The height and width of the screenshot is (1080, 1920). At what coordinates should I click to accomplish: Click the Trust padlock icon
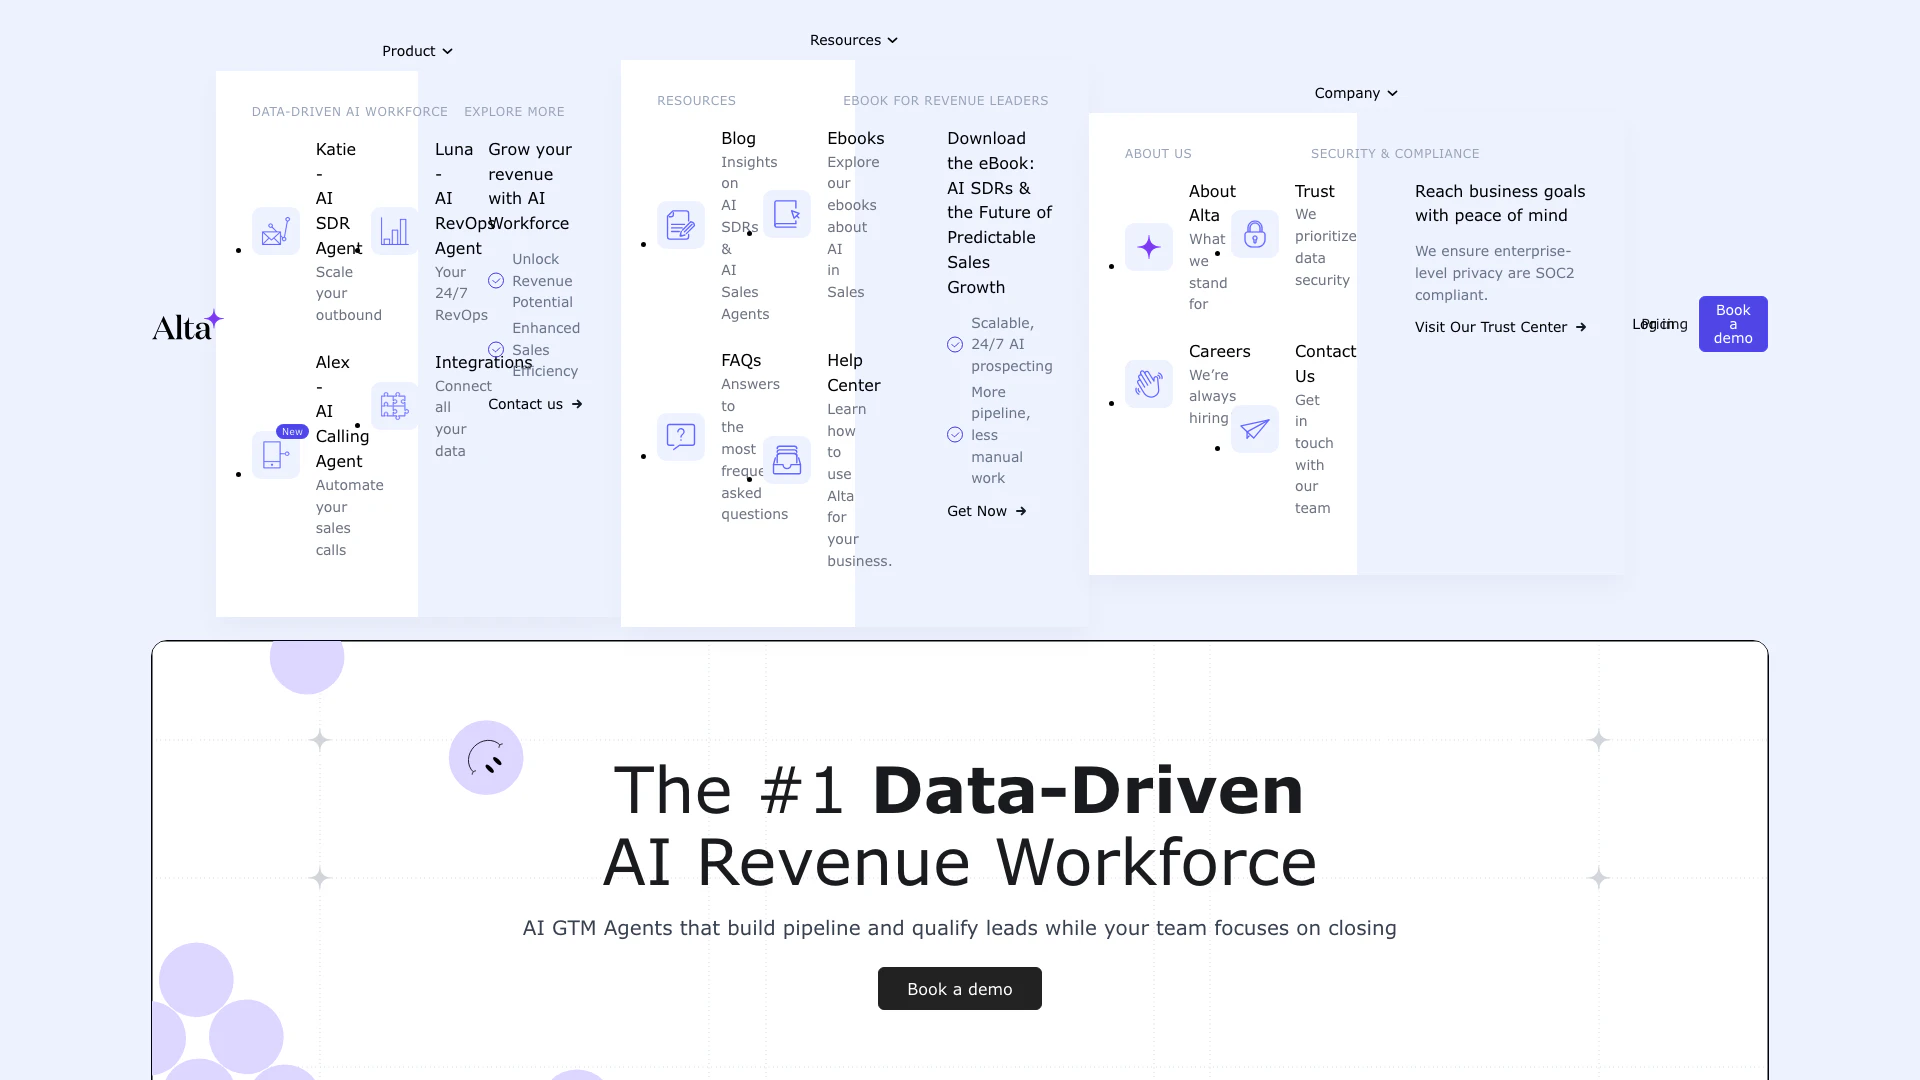[1254, 235]
